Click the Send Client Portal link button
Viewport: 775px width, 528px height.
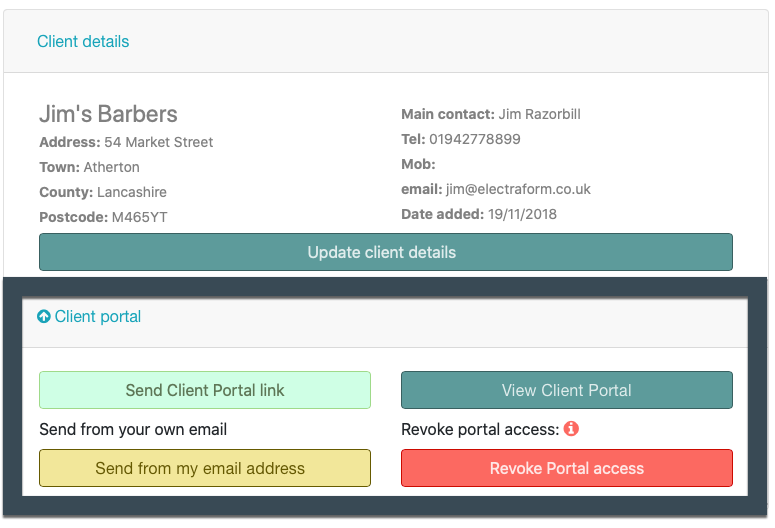[205, 390]
